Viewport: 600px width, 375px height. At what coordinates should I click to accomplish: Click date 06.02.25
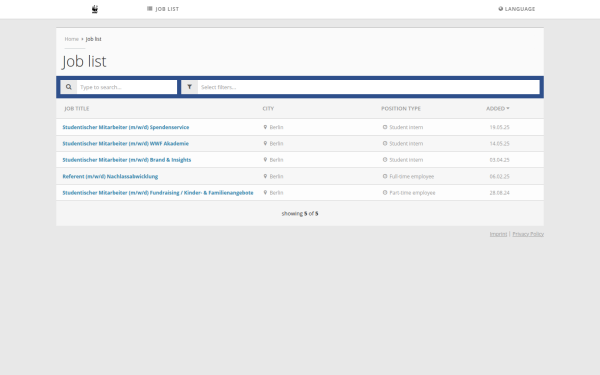(499, 176)
